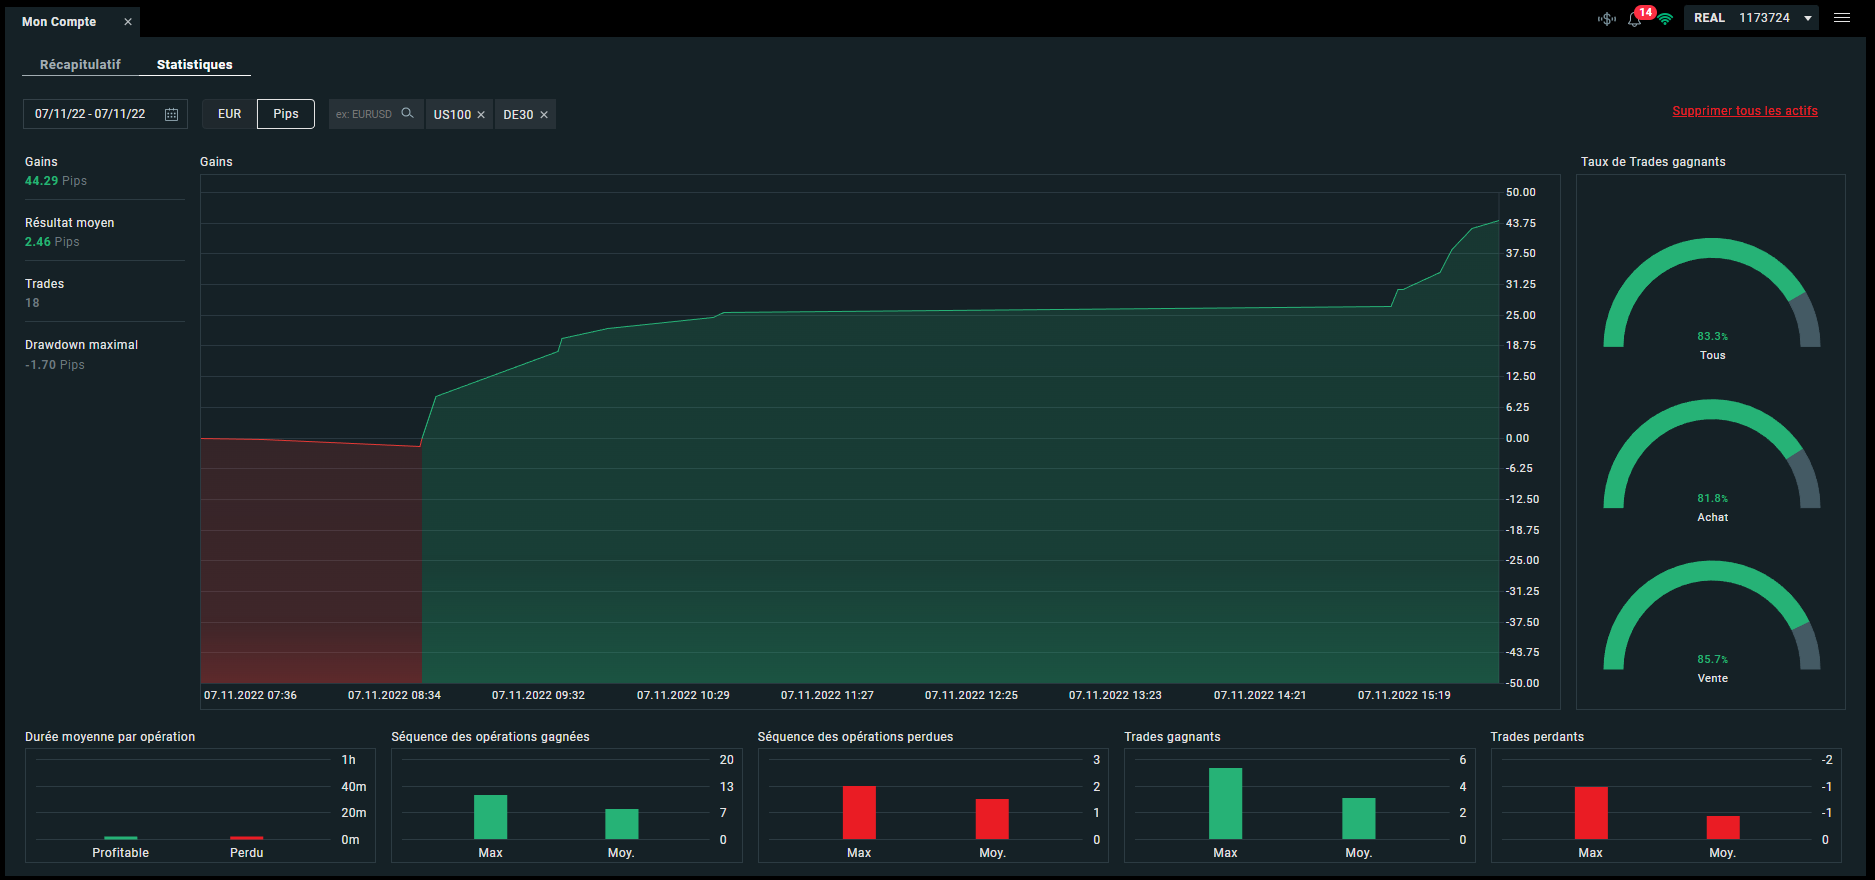Click Moy. bar in Séquence des opérations perdues
Image resolution: width=1875 pixels, height=880 pixels.
click(992, 819)
